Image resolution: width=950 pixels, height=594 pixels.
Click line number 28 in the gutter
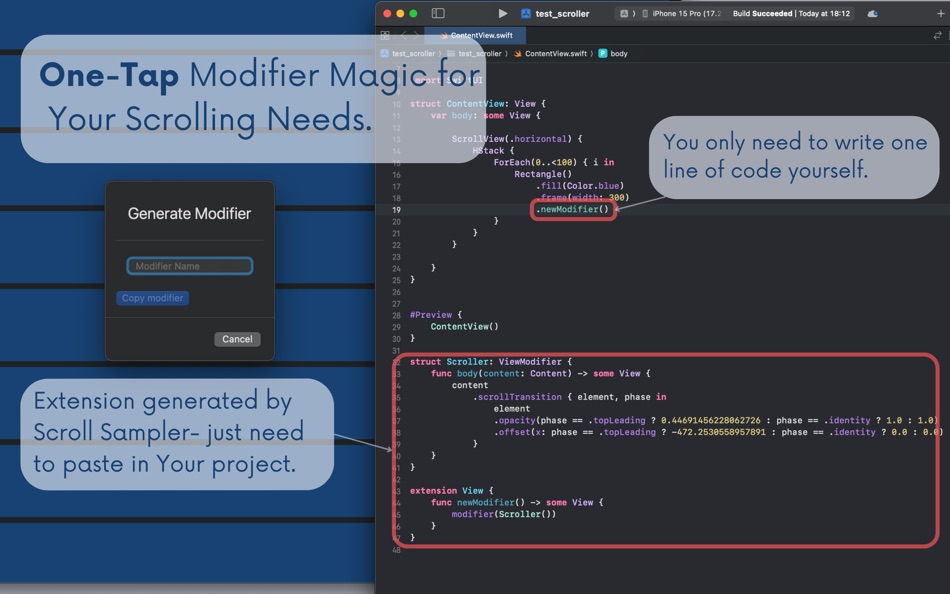point(396,315)
